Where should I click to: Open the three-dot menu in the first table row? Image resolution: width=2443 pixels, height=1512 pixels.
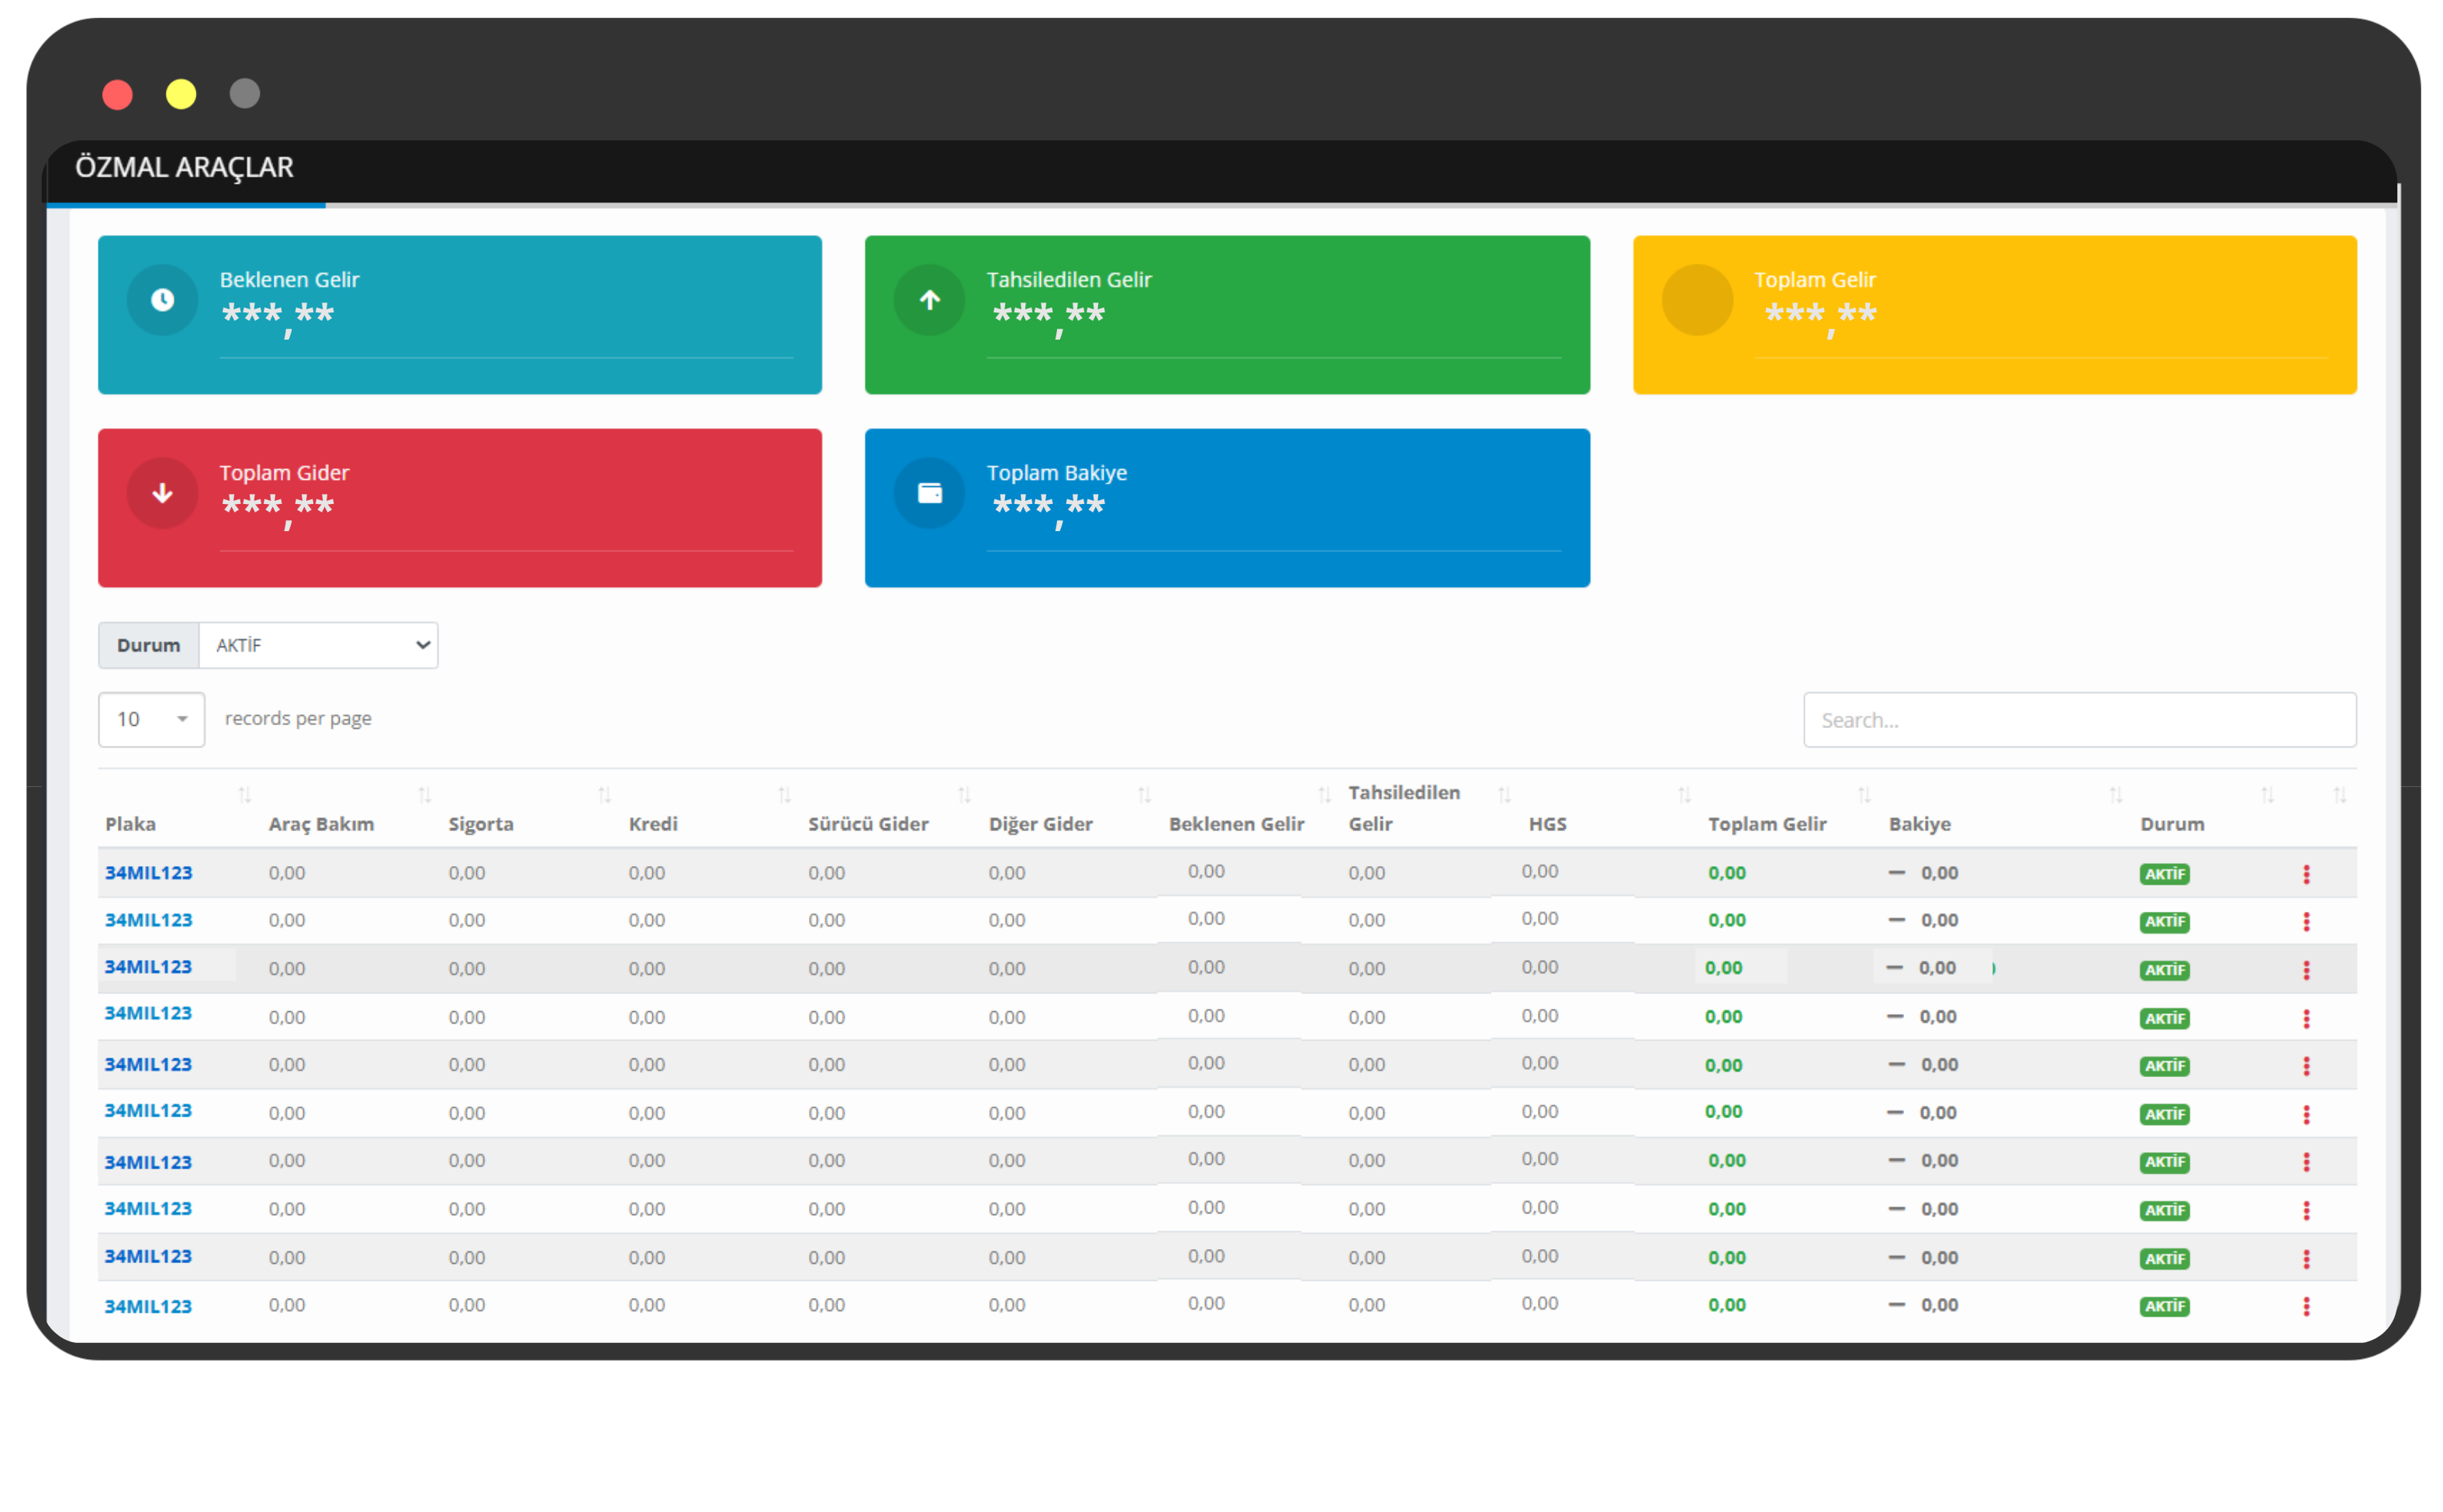pos(2306,874)
